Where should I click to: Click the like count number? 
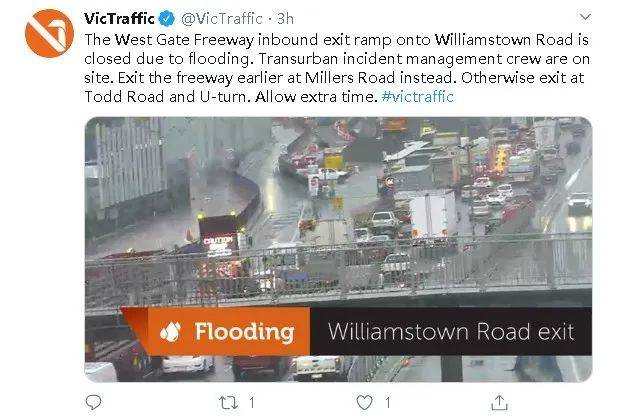387,403
